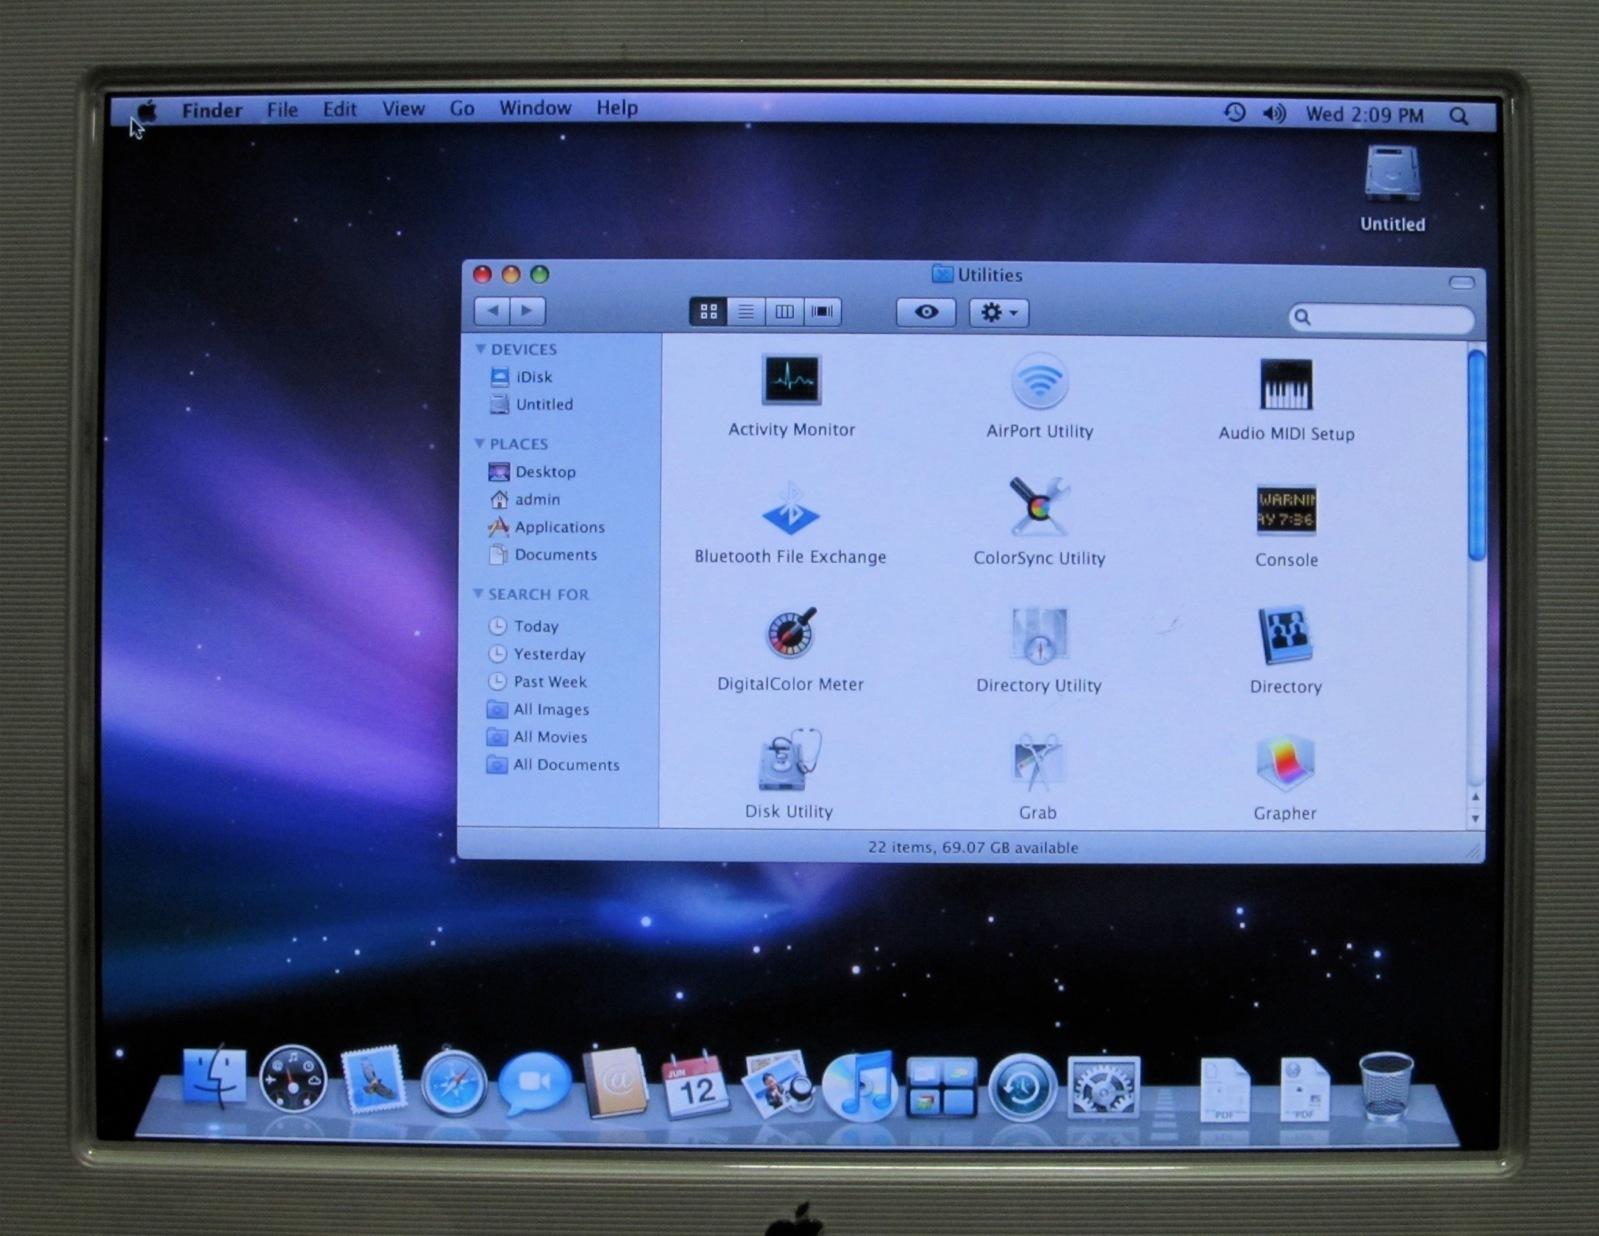Open Dashboard from the Dock
Image resolution: width=1599 pixels, height=1236 pixels.
coord(293,1080)
